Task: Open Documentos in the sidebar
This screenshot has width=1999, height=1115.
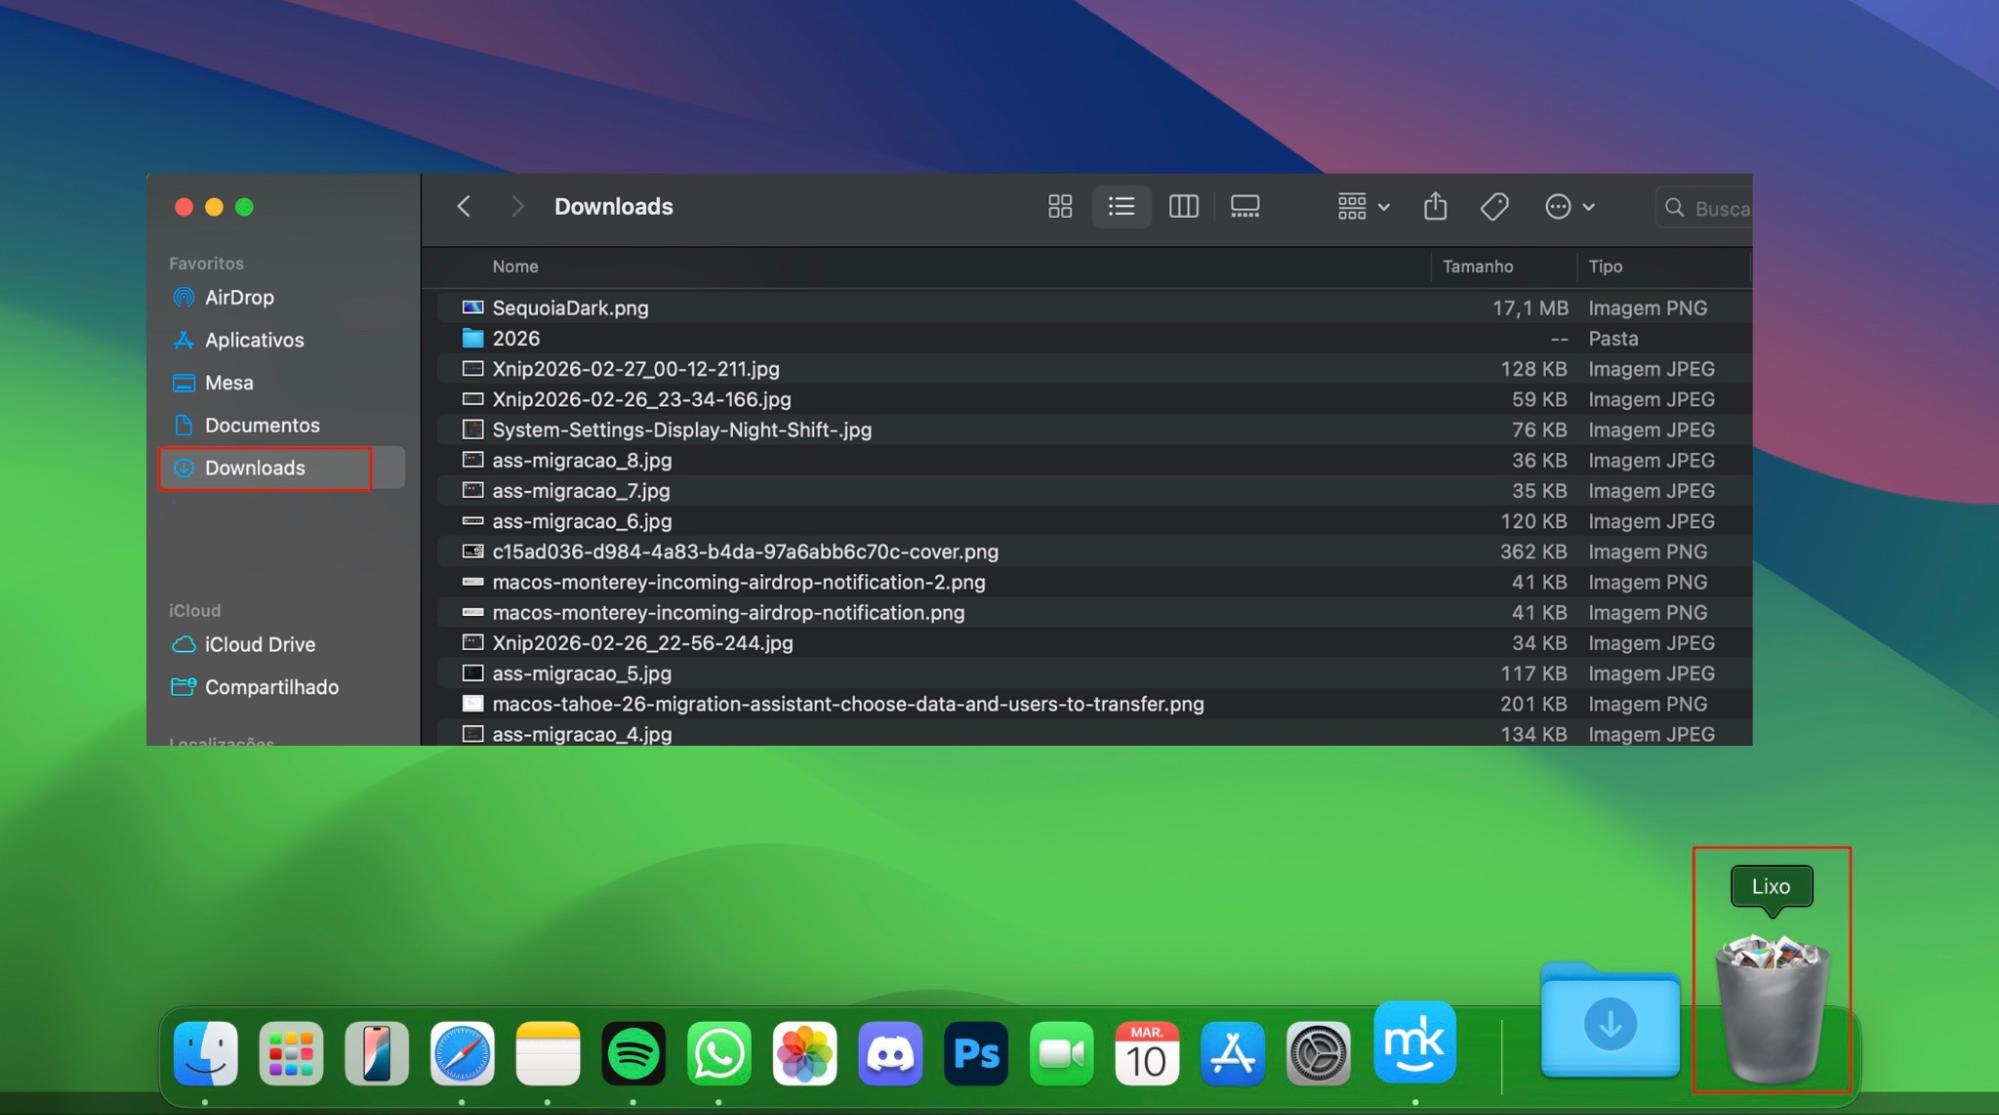Action: [x=262, y=425]
